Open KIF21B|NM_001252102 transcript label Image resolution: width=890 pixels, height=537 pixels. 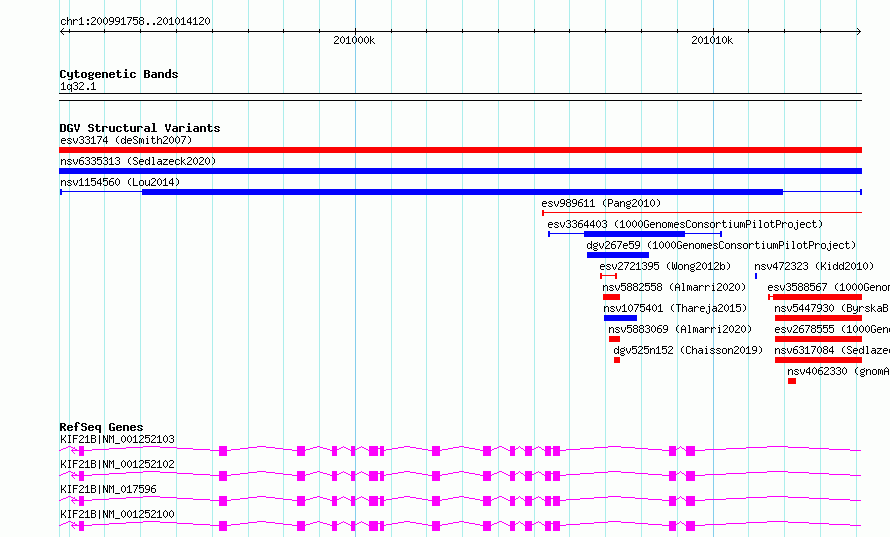point(117,464)
